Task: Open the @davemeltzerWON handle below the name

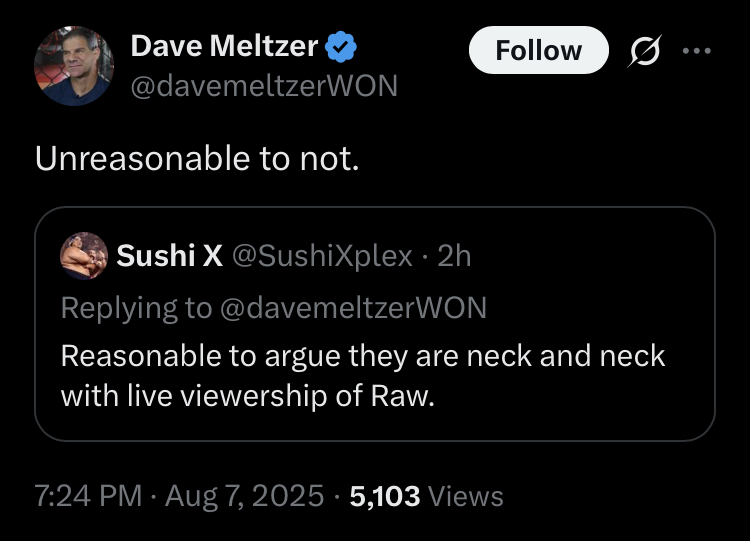Action: tap(264, 87)
